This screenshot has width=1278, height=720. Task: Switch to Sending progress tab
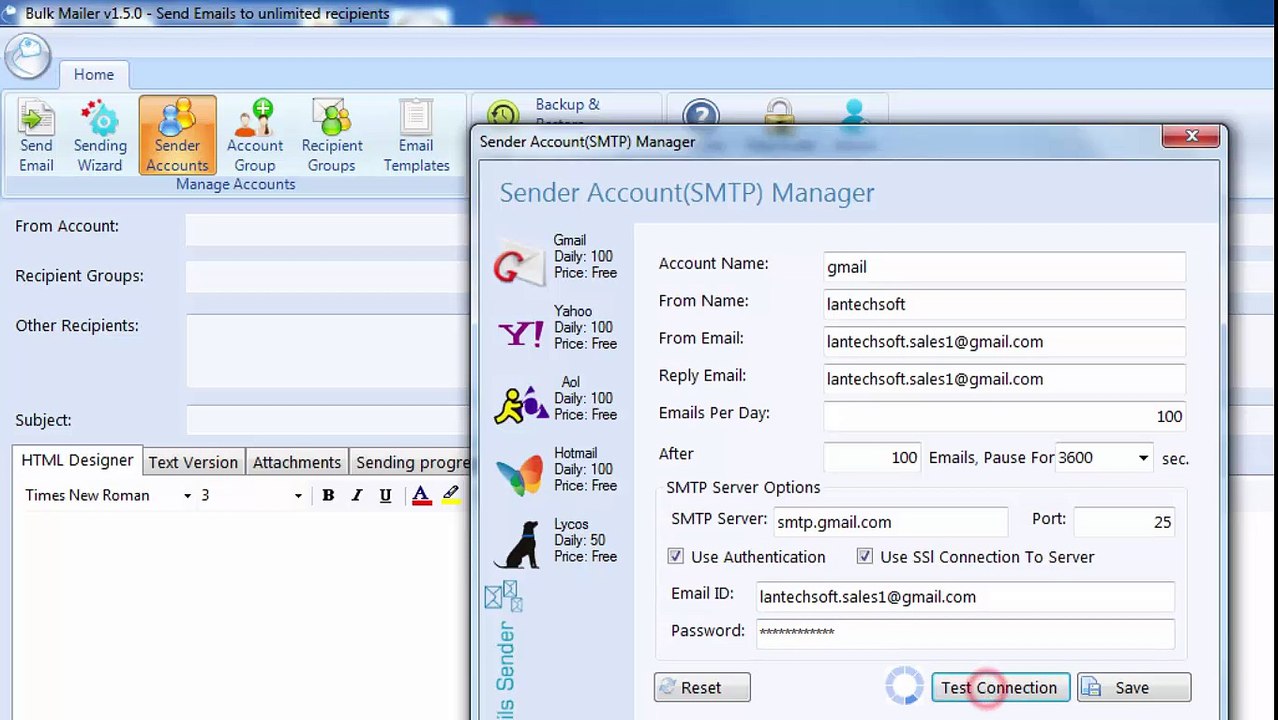point(412,462)
